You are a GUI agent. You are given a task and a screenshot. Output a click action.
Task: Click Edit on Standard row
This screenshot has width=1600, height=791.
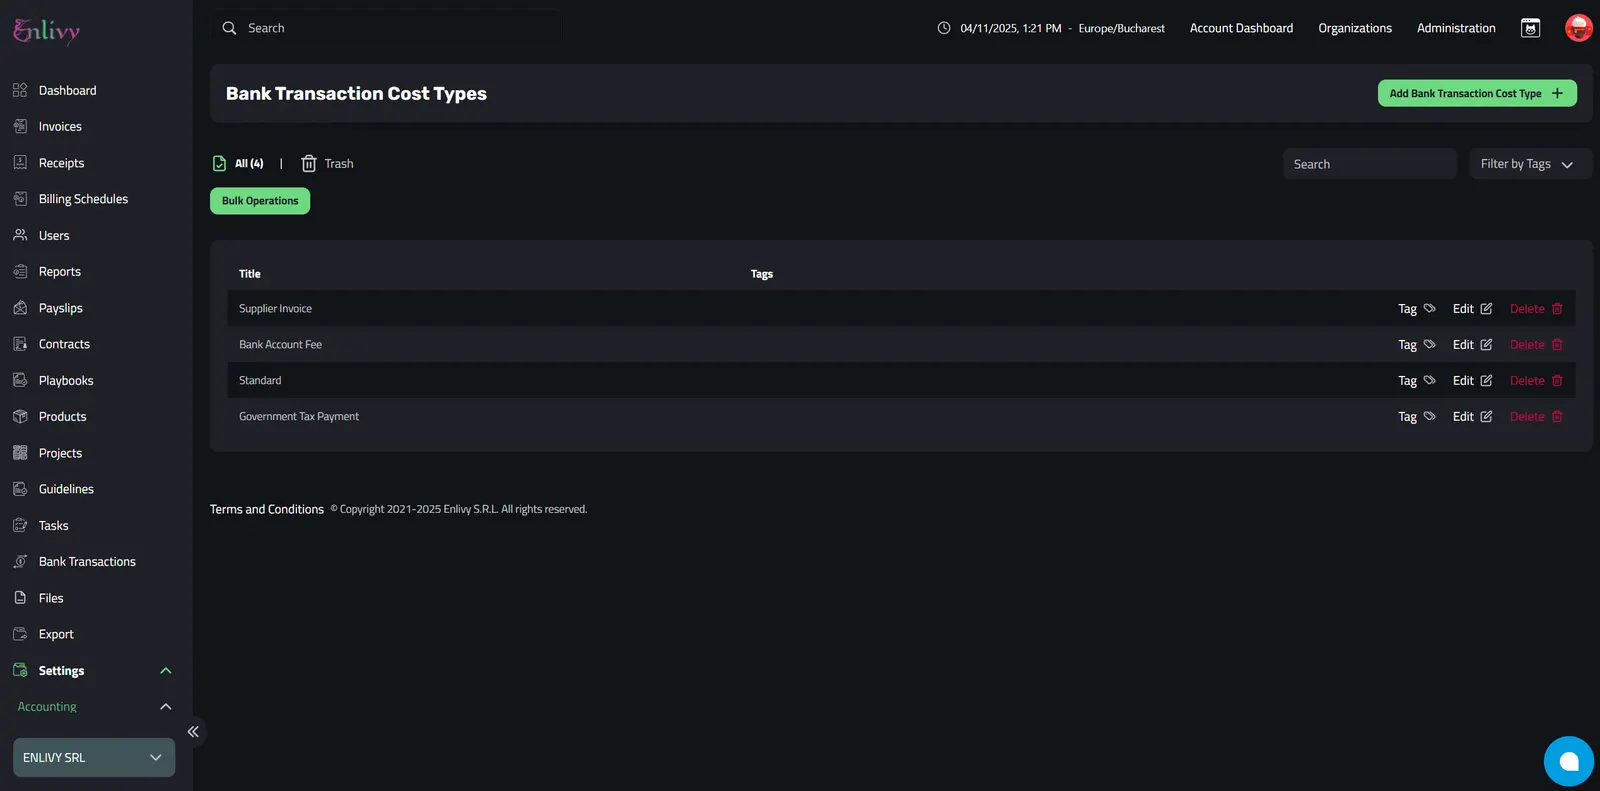click(x=1472, y=381)
